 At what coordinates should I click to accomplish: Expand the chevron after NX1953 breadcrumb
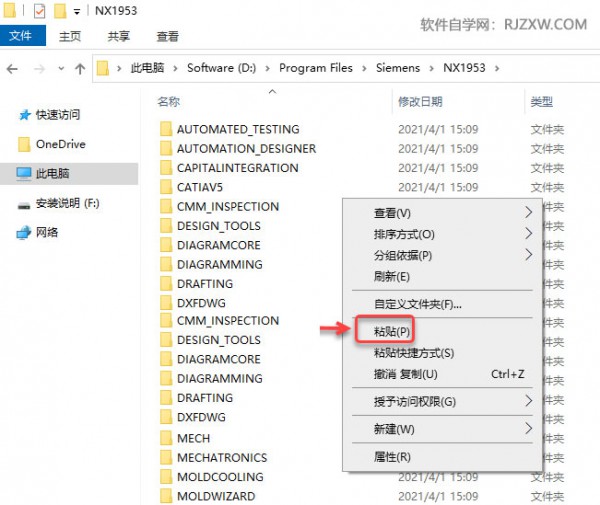point(497,68)
